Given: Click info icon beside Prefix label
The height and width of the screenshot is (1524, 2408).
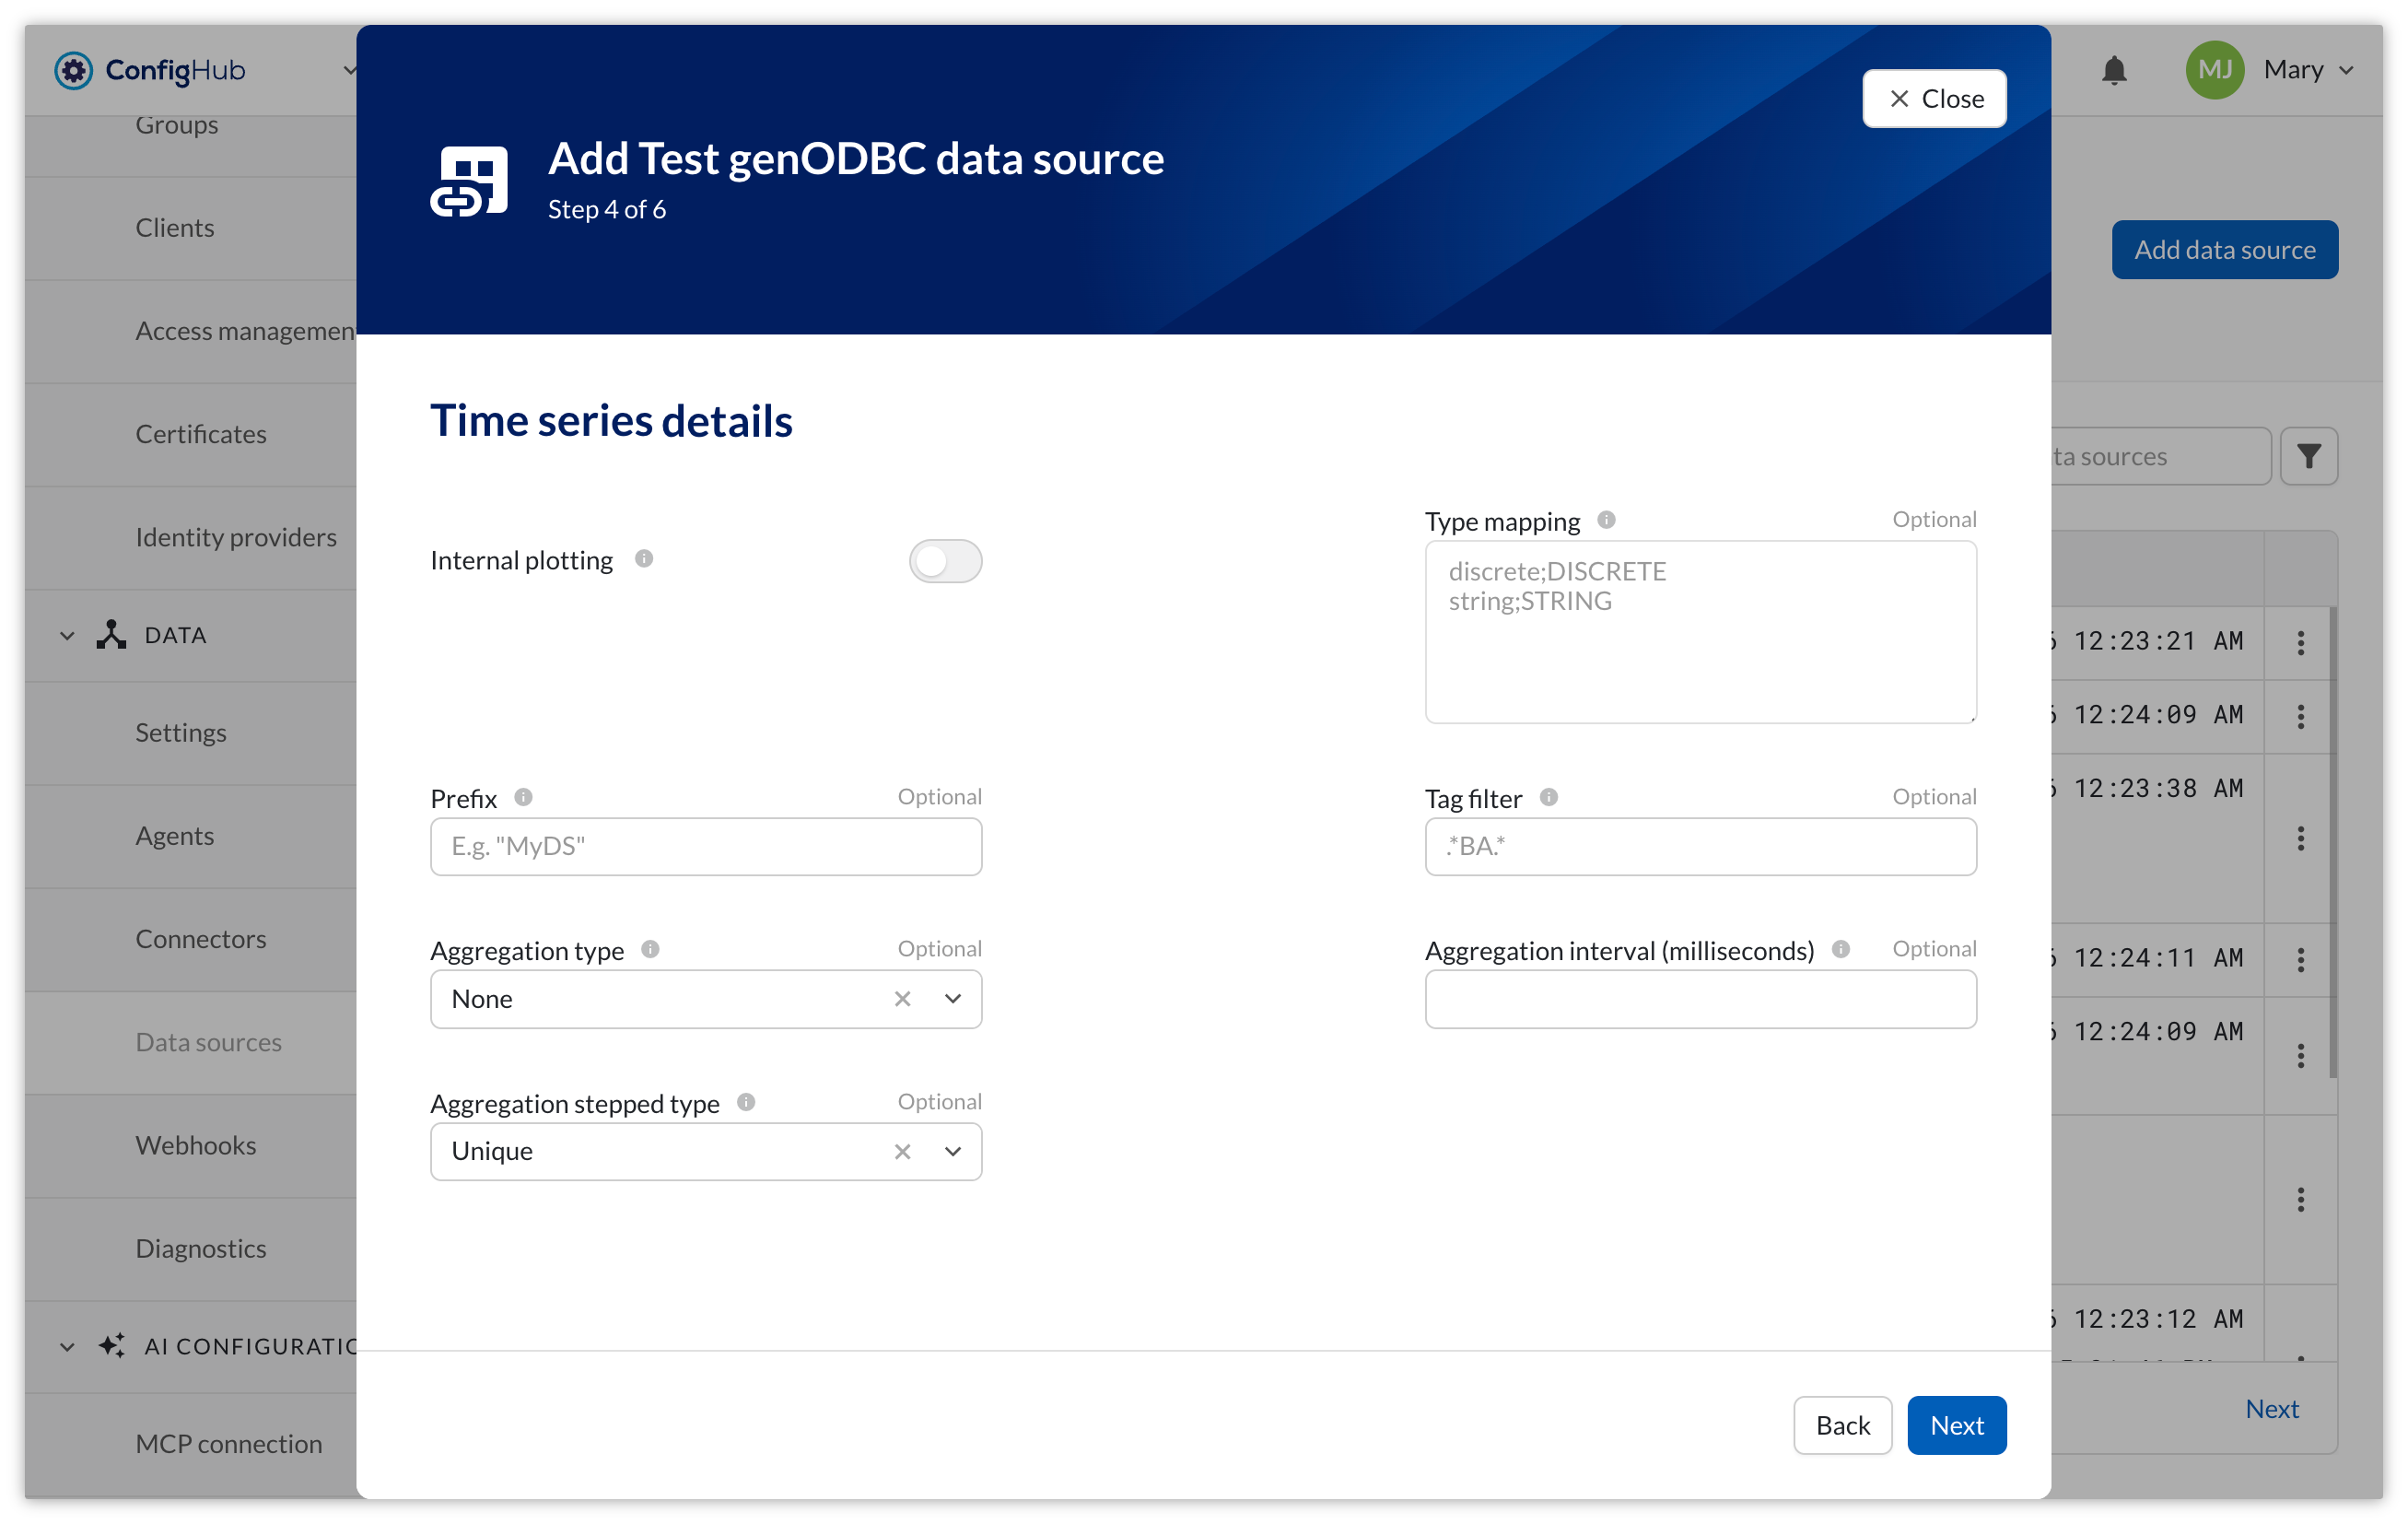Looking at the screenshot, I should tap(523, 797).
